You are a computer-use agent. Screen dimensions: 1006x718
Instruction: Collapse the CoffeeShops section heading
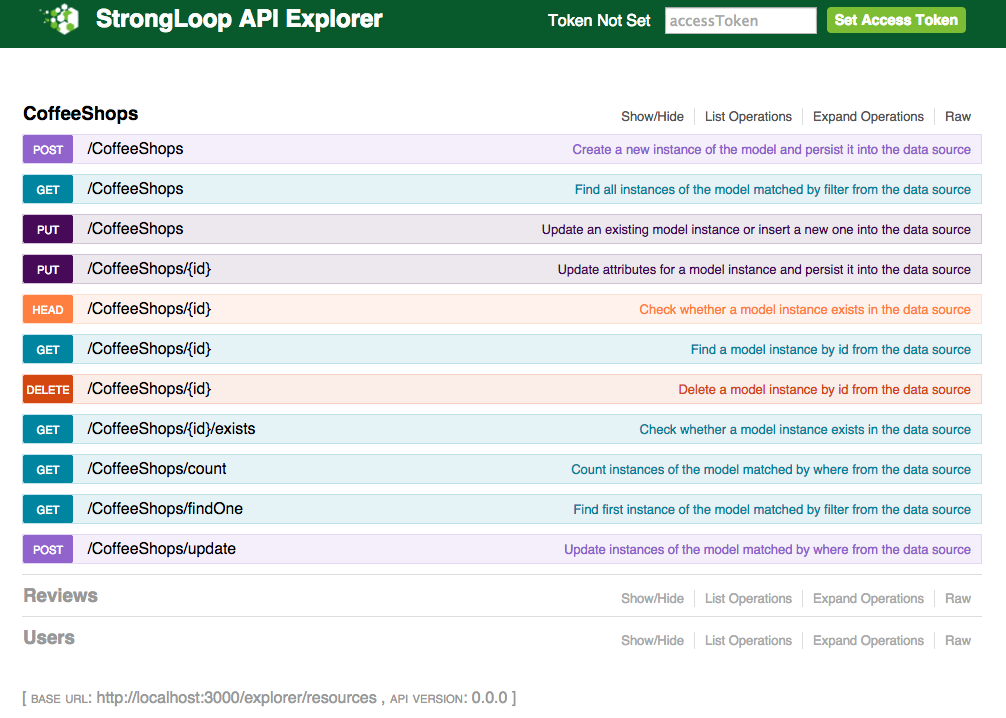coord(81,114)
